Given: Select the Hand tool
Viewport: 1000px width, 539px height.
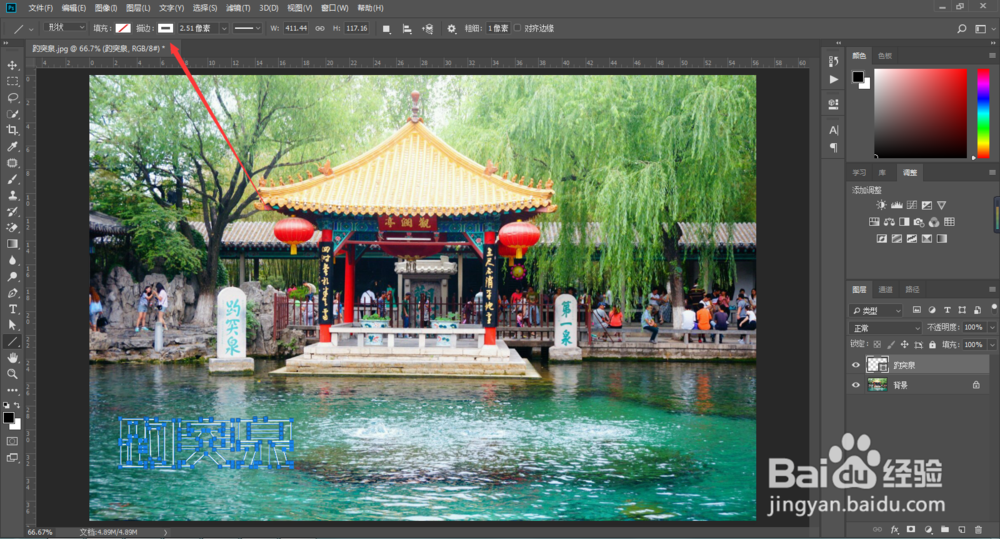Looking at the screenshot, I should point(12,358).
